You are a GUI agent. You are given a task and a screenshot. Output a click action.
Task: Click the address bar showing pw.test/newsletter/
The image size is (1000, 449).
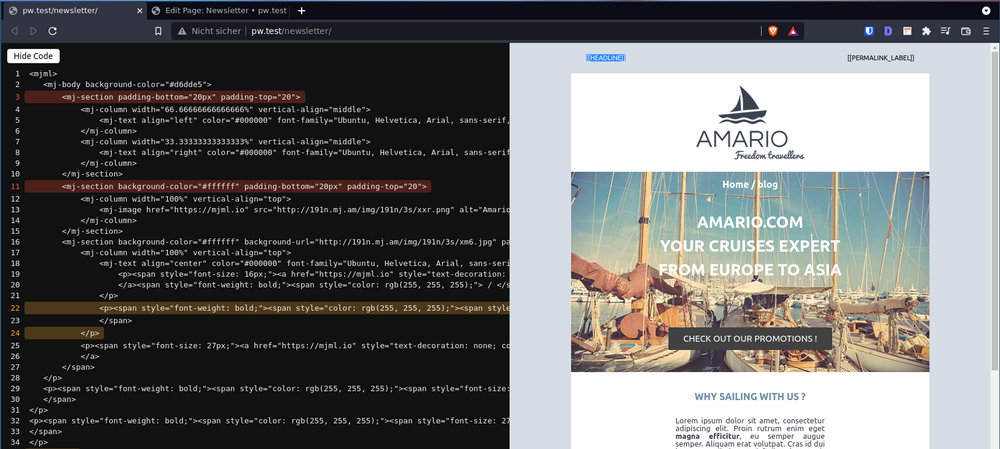(x=450, y=31)
